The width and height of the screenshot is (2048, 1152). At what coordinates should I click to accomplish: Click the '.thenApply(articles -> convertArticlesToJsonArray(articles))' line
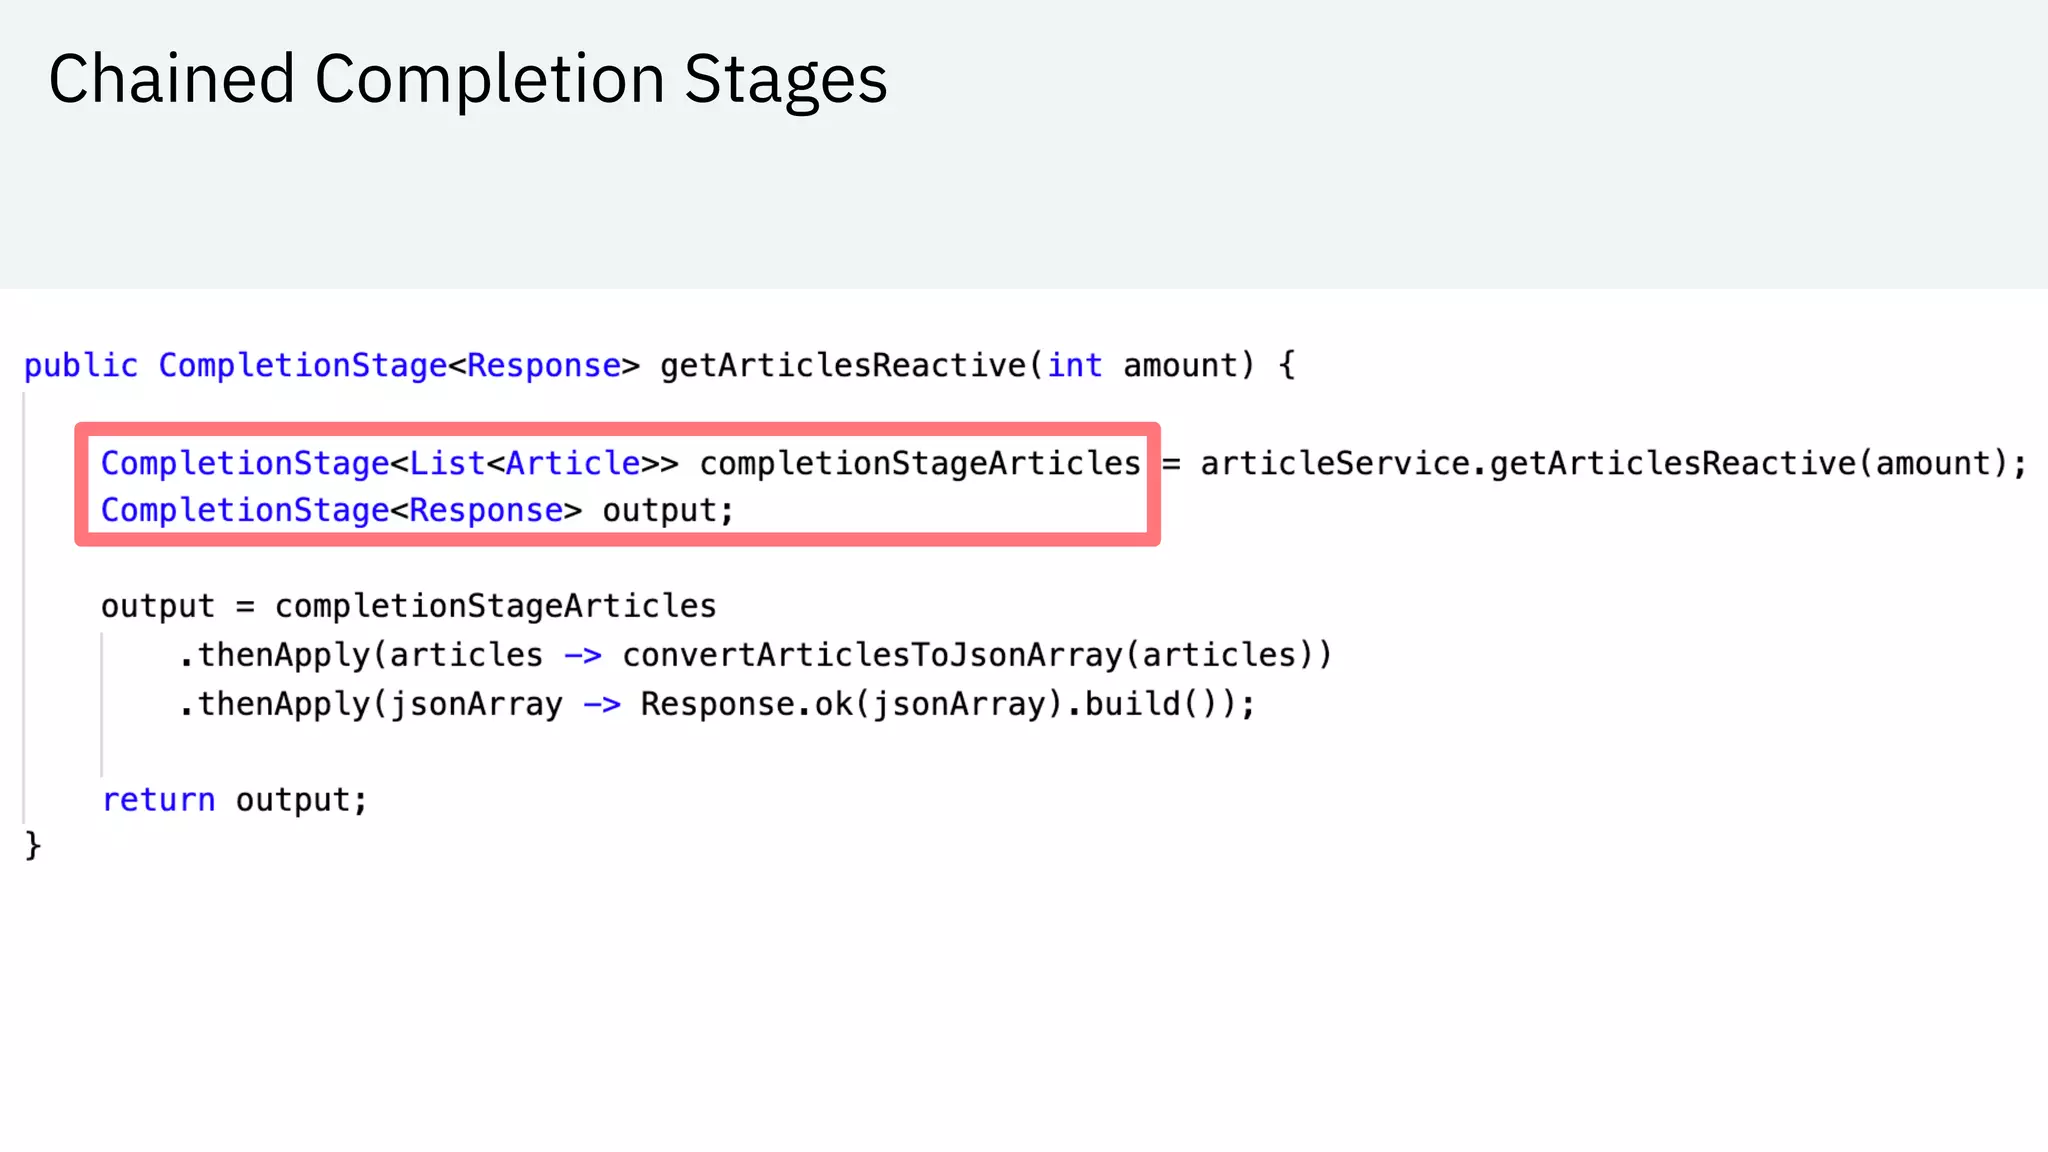756,656
